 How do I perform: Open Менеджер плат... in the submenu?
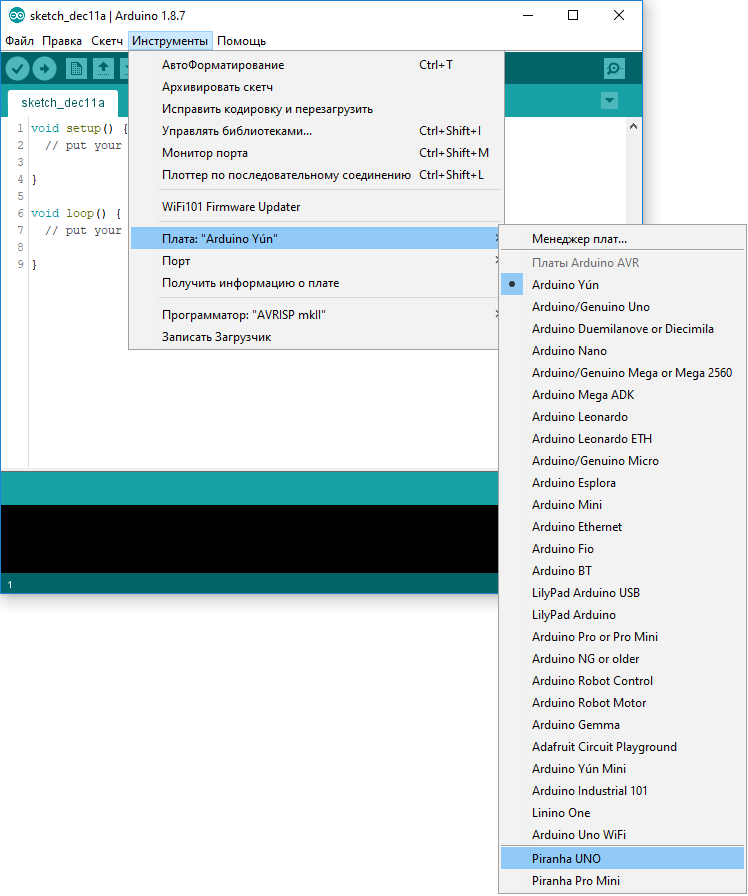pos(622,239)
